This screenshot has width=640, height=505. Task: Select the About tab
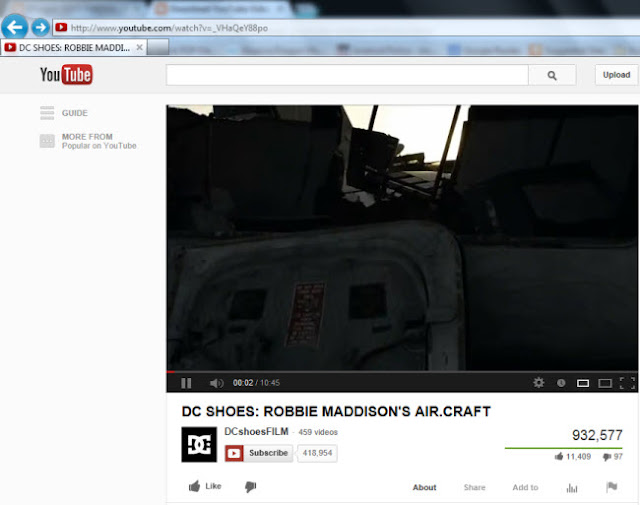pos(424,487)
